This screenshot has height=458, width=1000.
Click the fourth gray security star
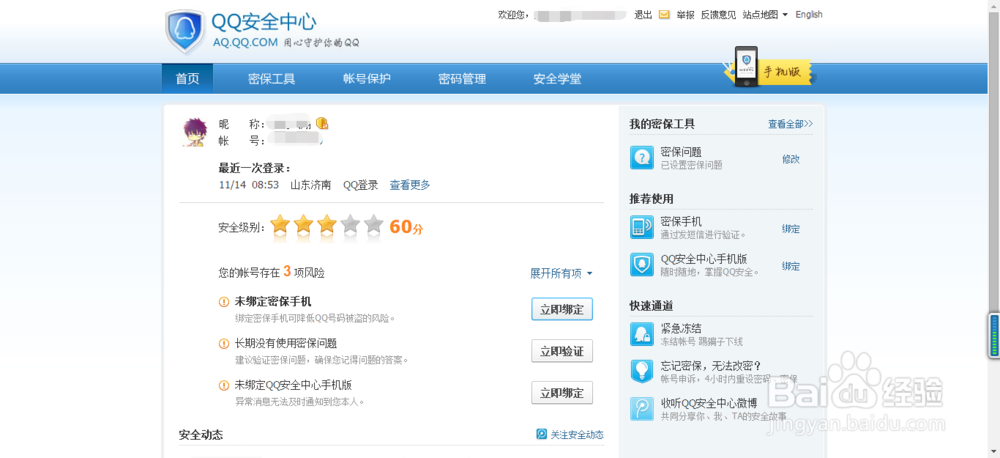click(350, 225)
